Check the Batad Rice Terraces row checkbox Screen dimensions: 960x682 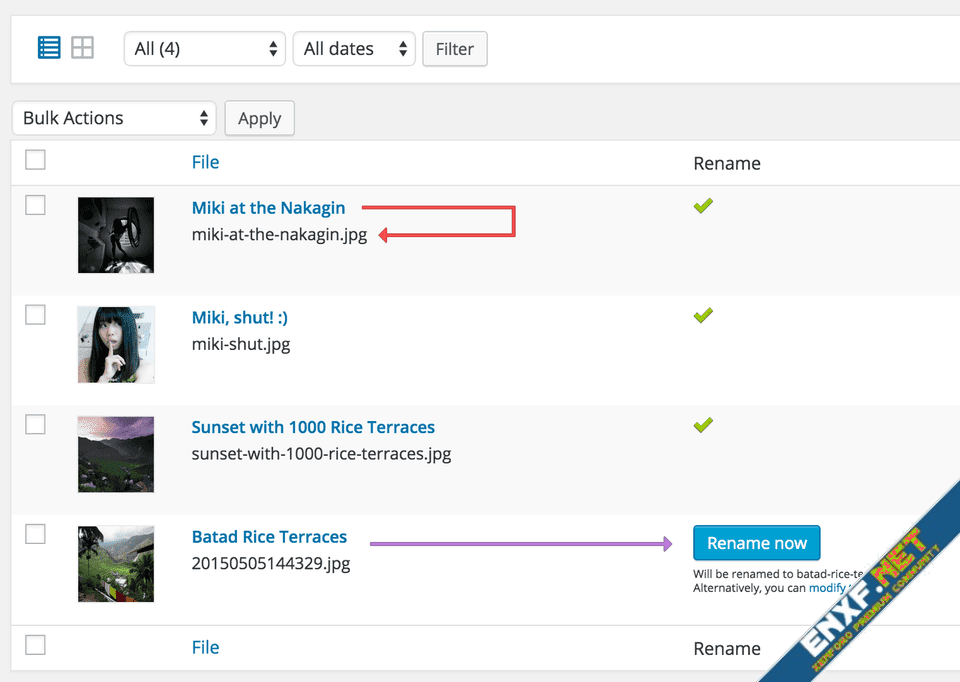pos(35,534)
